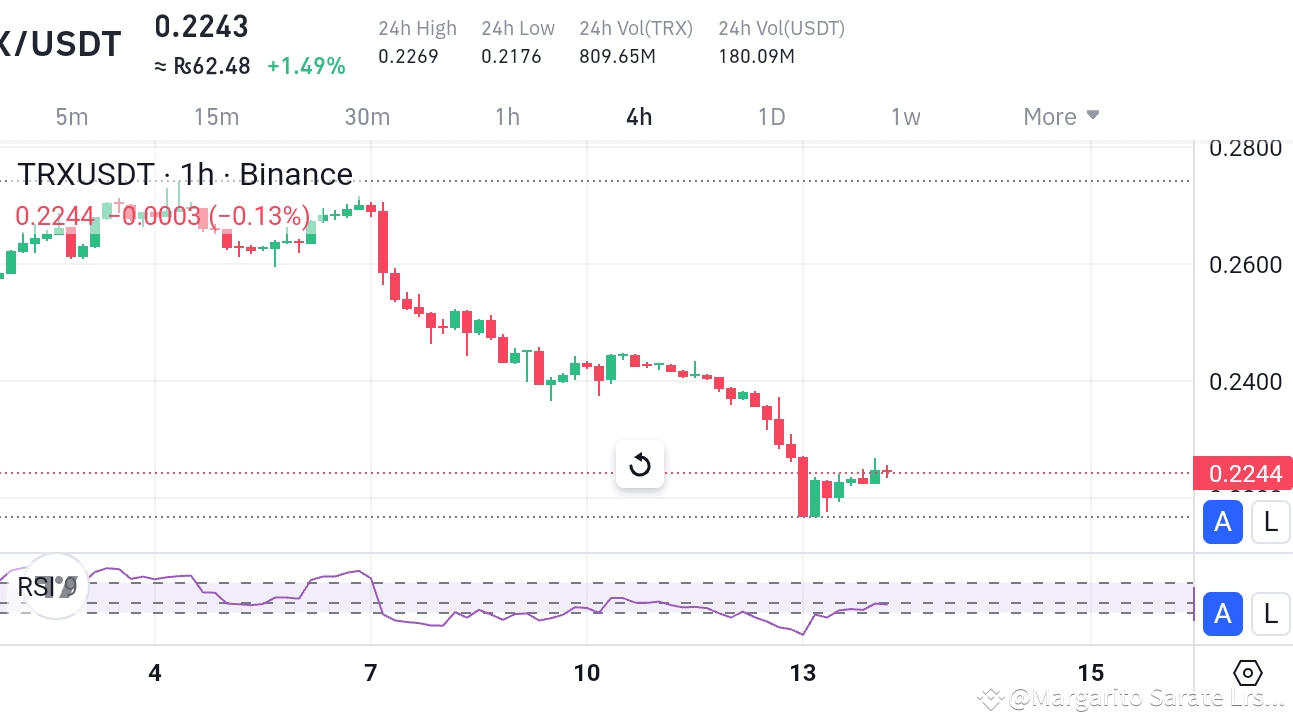
Task: Click the L button beside the RSI panel
Action: point(1270,614)
